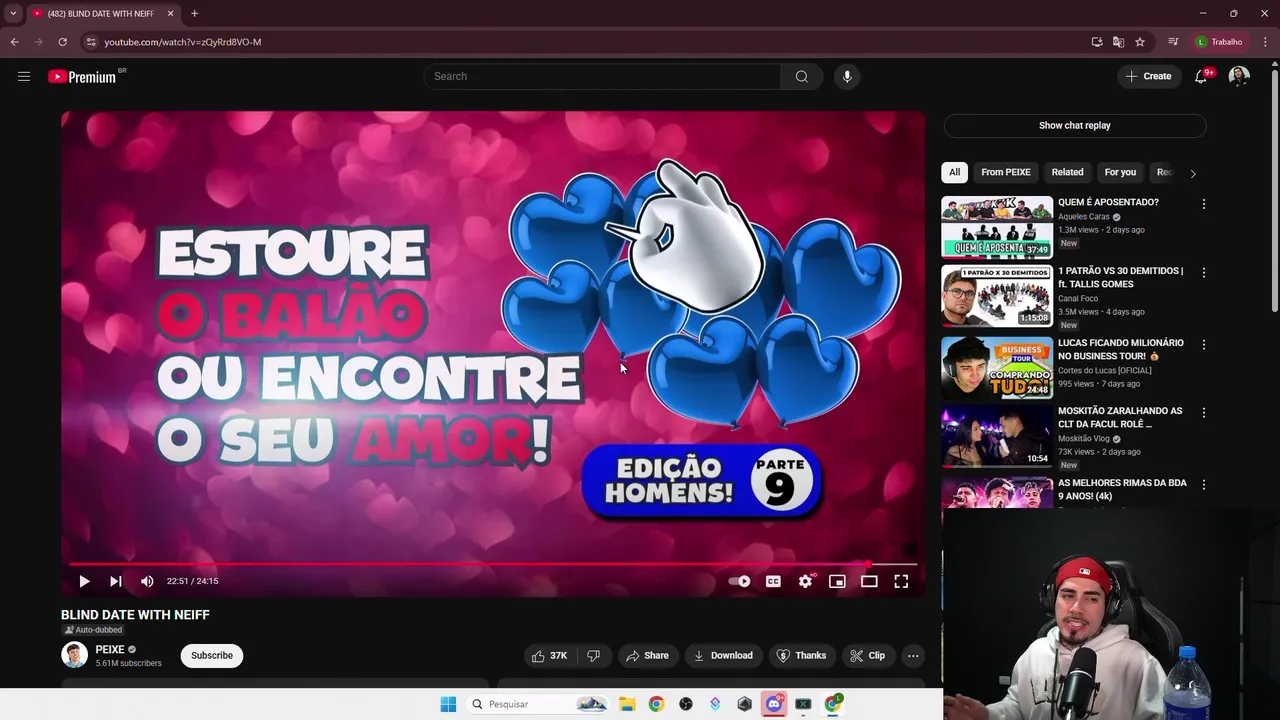Viewport: 1280px width, 720px height.
Task: Install app icon in address bar
Action: [x=1097, y=42]
